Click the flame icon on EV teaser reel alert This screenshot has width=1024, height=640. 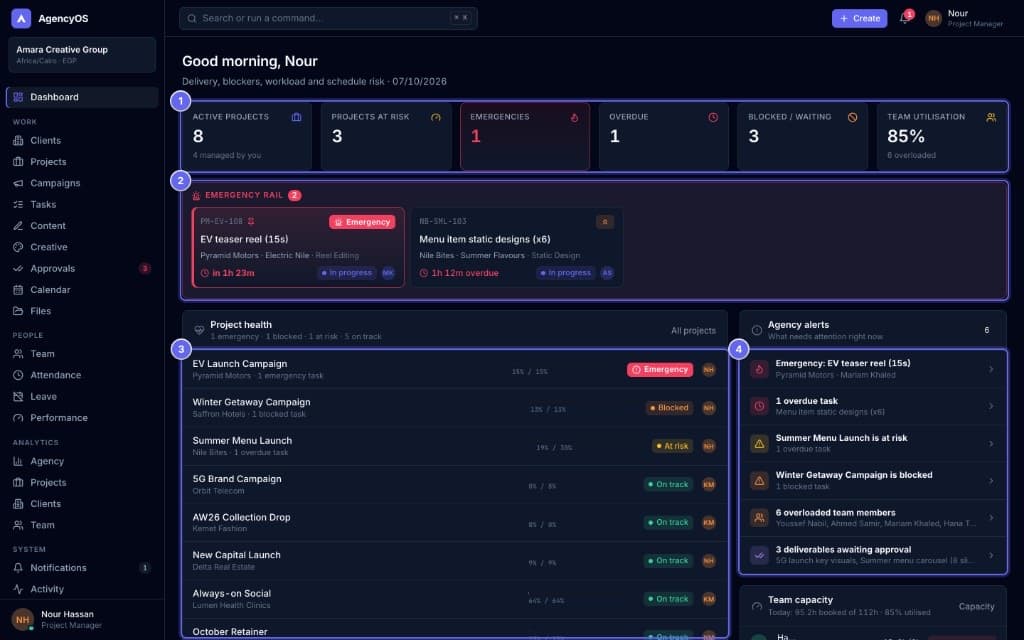point(759,369)
